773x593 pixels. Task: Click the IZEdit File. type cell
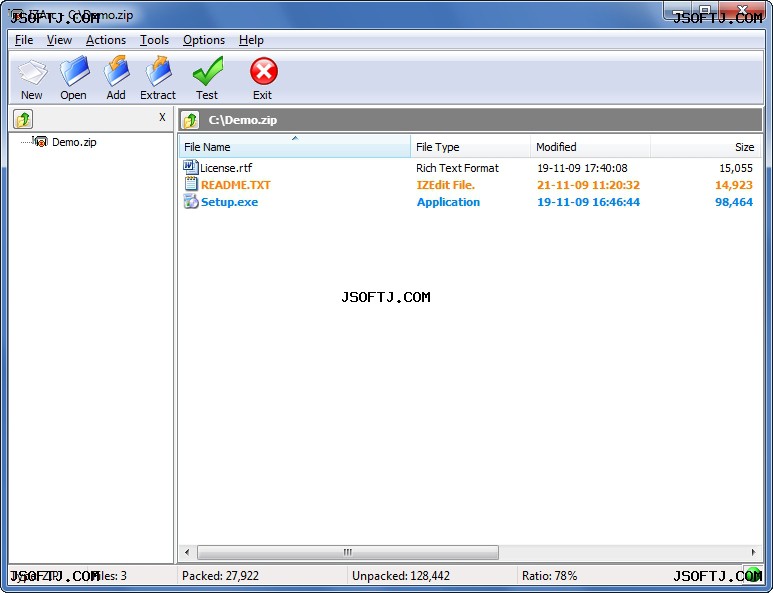[x=446, y=185]
